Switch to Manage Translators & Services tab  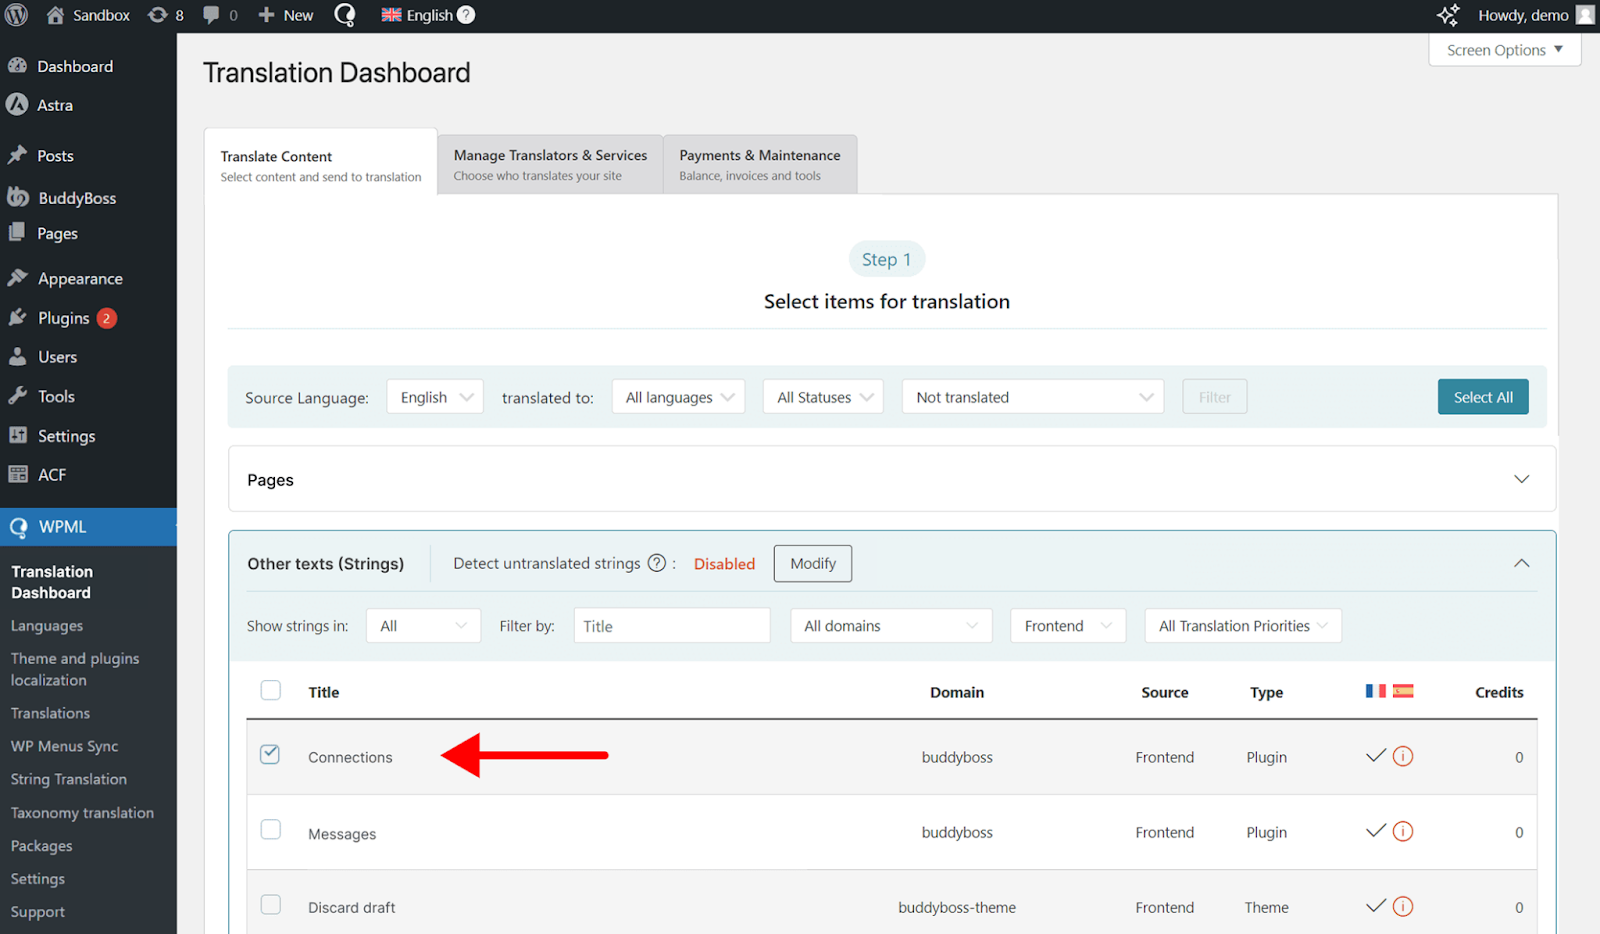tap(550, 164)
